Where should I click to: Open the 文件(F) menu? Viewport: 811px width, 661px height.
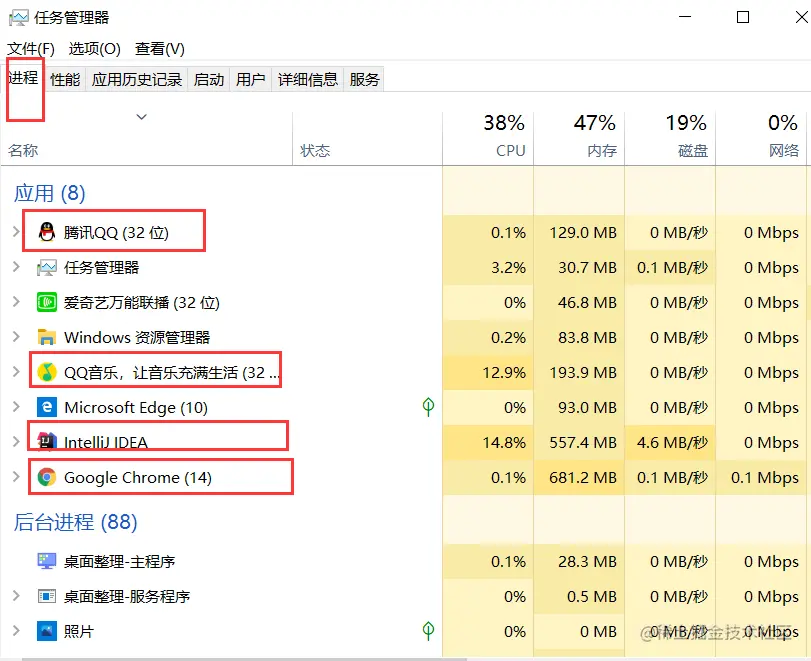pos(31,49)
